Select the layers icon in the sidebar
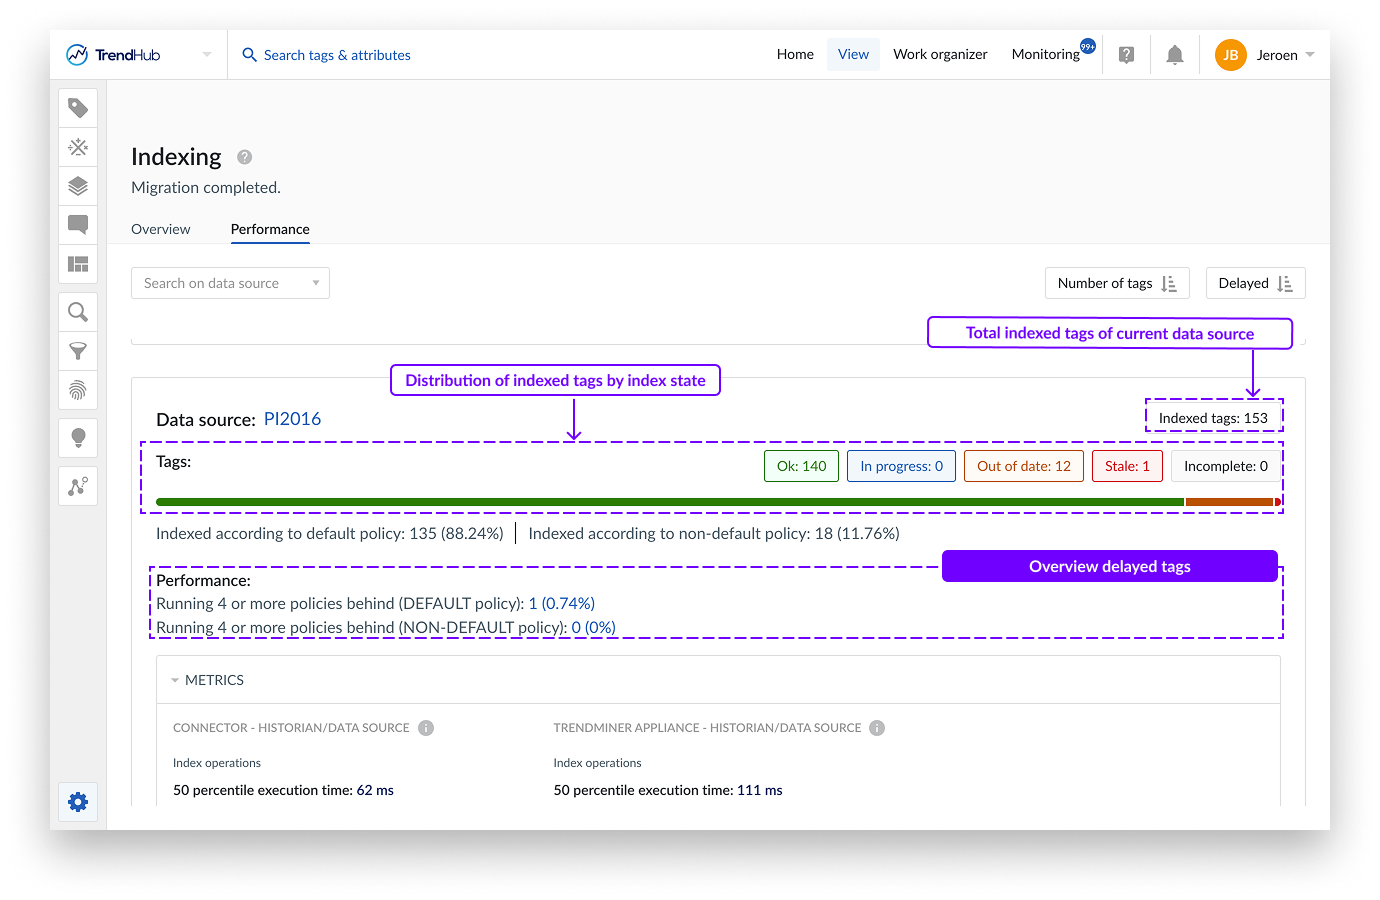Screen dimensions: 1380x900 pyautogui.click(x=78, y=186)
